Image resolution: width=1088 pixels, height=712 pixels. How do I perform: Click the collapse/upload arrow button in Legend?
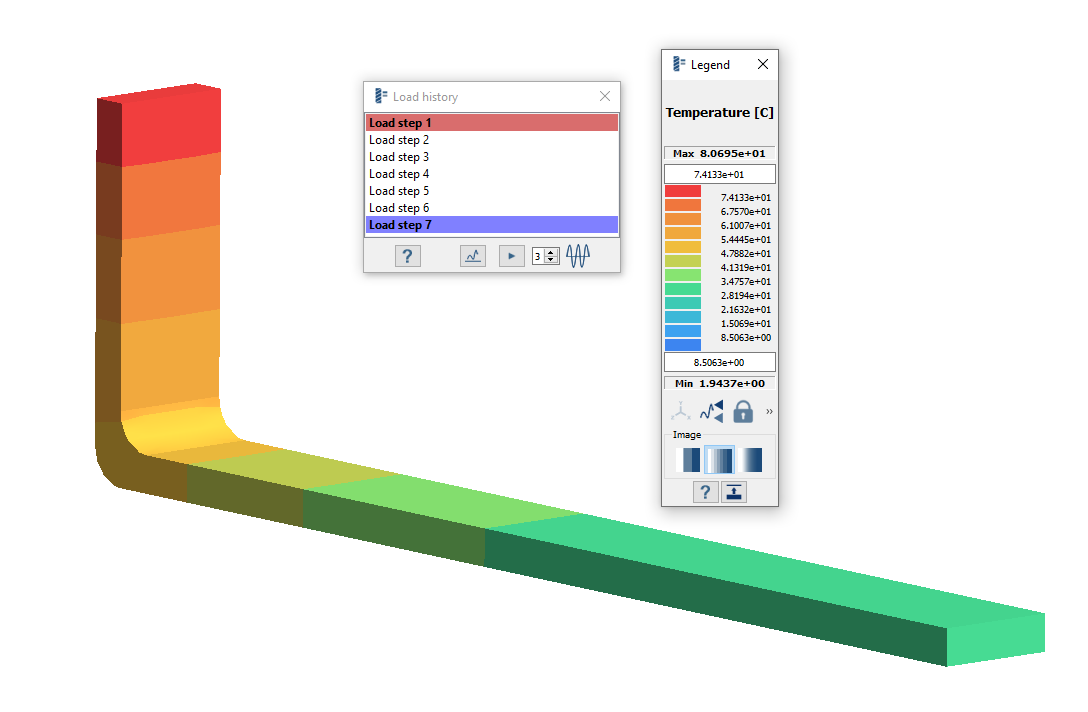(734, 491)
